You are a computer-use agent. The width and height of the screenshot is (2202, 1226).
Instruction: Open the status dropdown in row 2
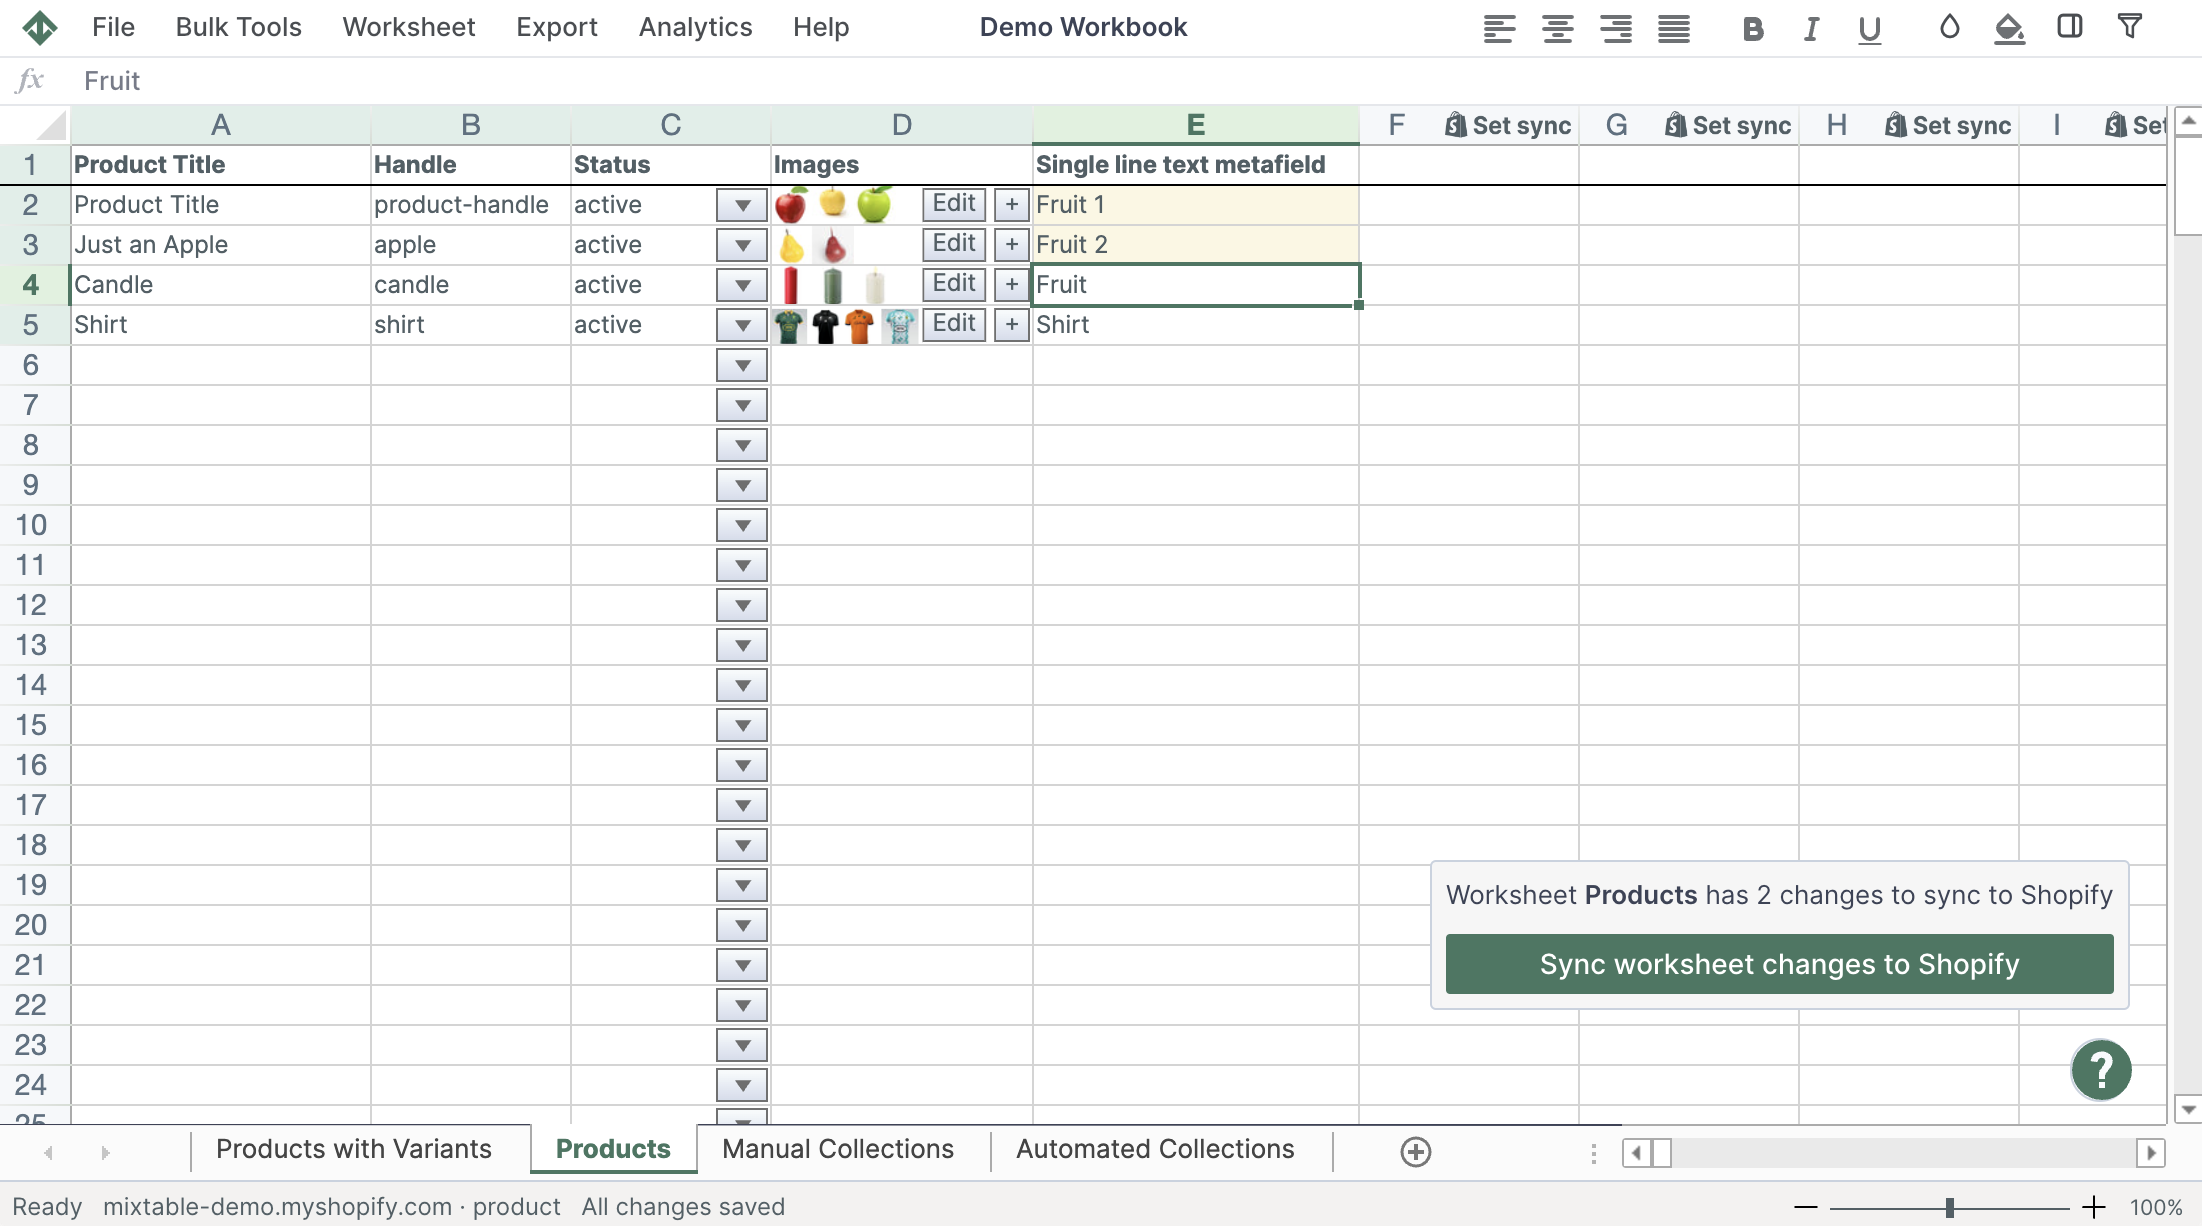coord(740,205)
